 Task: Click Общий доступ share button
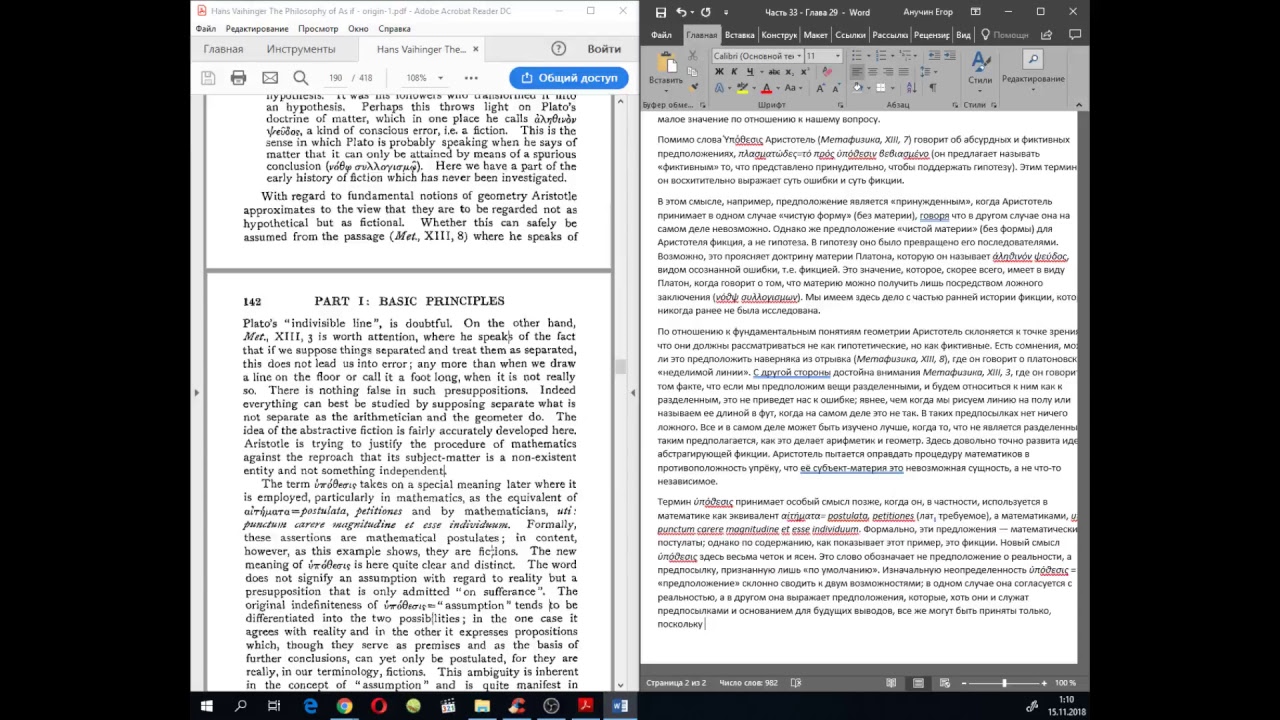point(569,77)
